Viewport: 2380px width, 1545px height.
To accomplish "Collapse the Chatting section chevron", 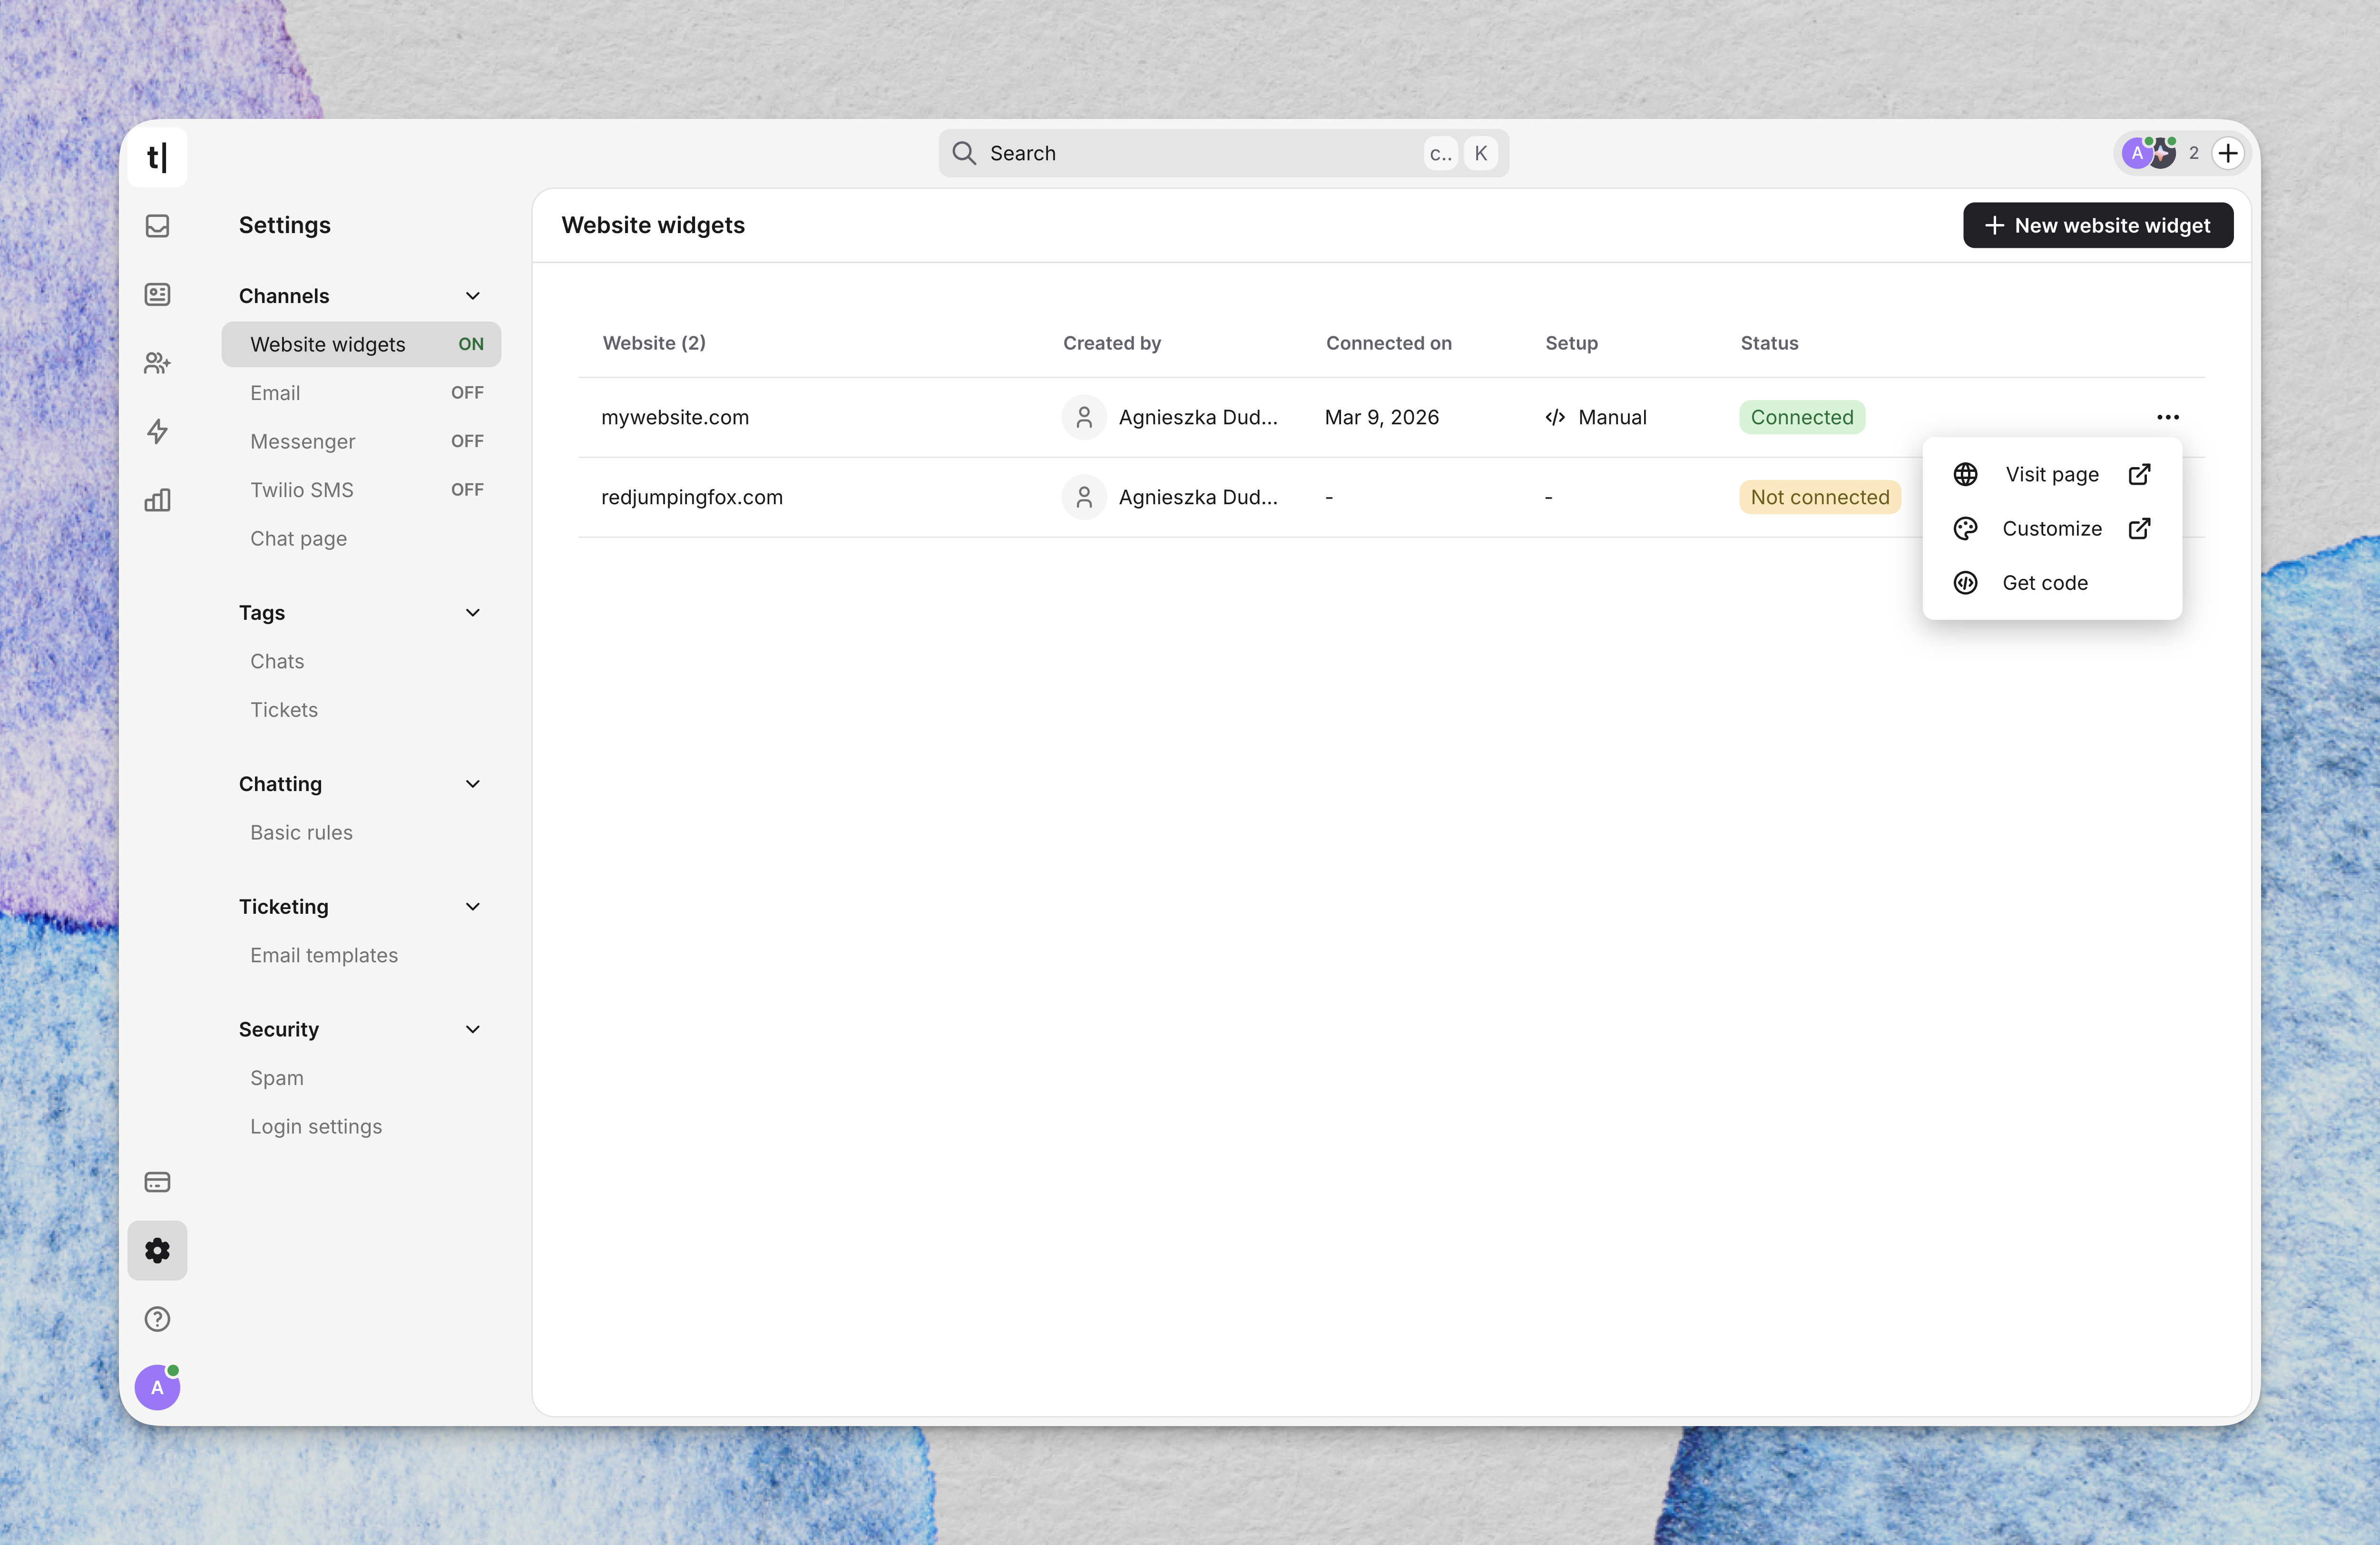I will (x=473, y=784).
